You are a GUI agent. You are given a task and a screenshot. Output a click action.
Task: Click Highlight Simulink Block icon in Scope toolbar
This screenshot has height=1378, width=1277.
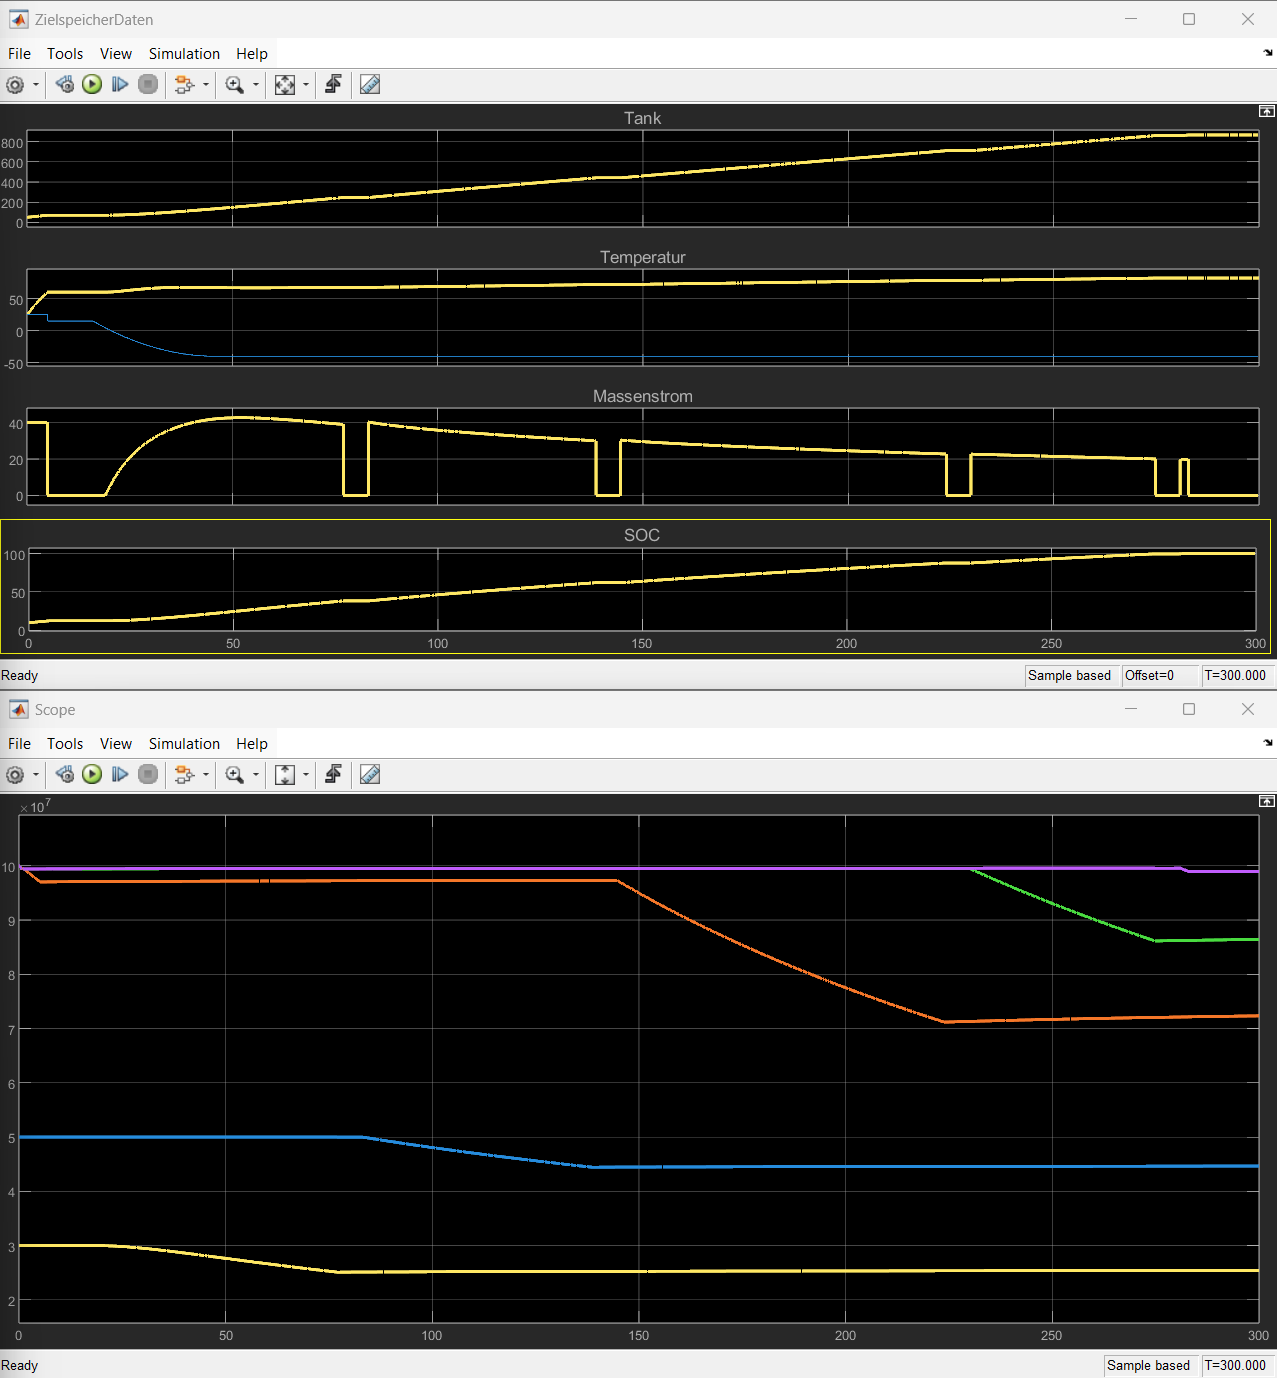333,775
